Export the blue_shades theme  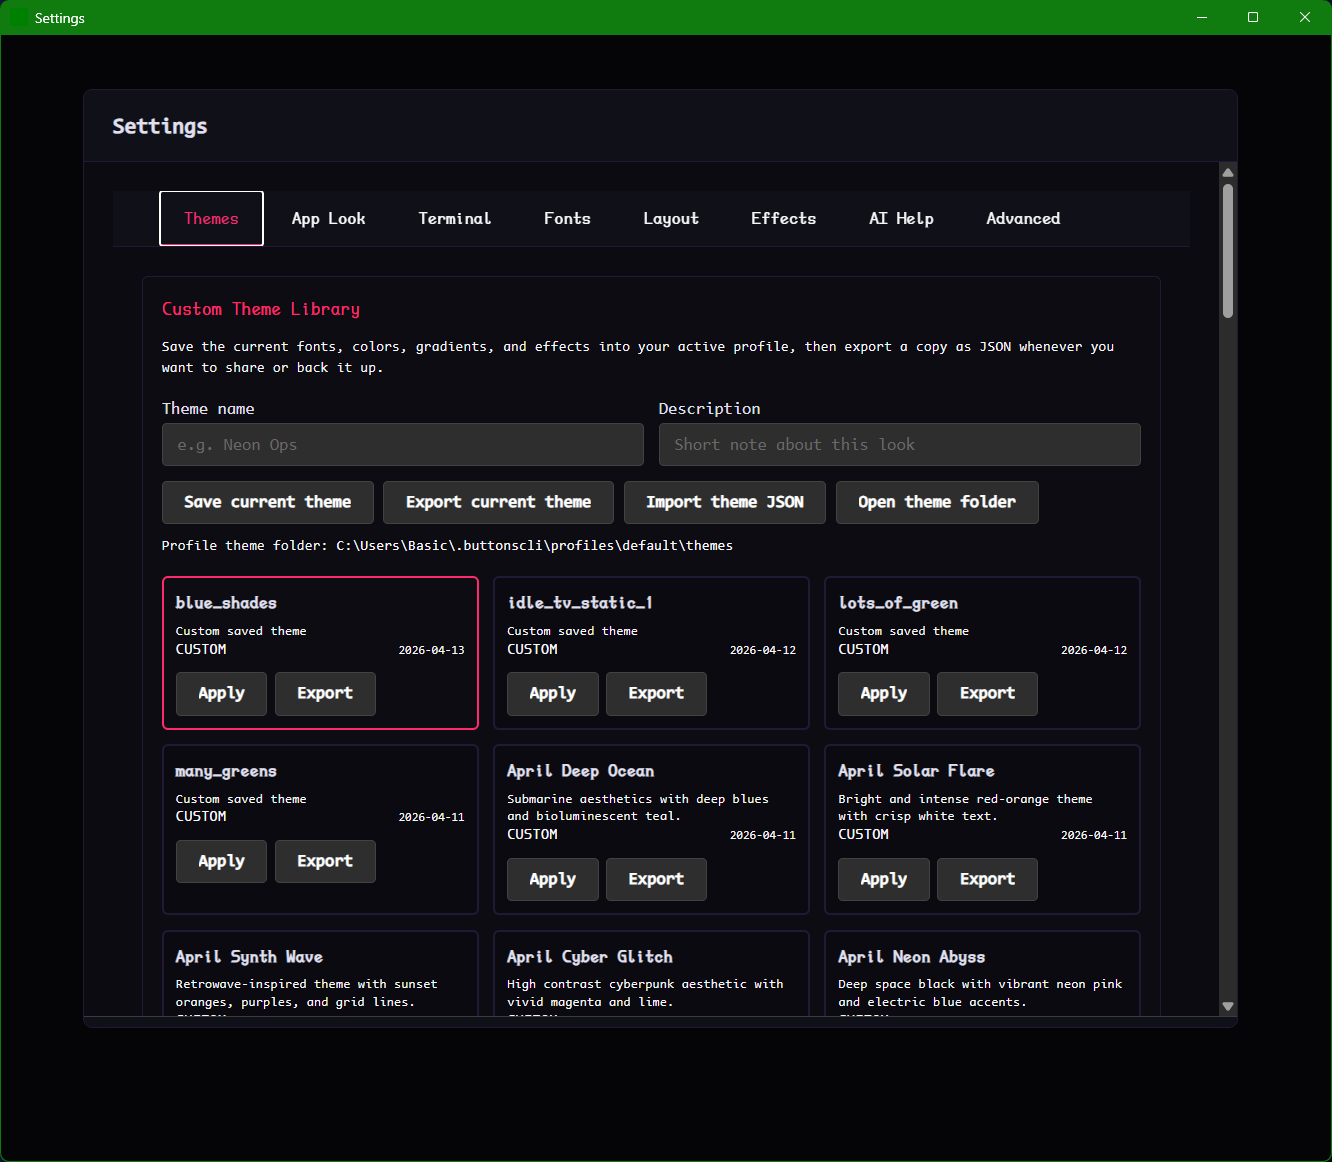pos(325,693)
